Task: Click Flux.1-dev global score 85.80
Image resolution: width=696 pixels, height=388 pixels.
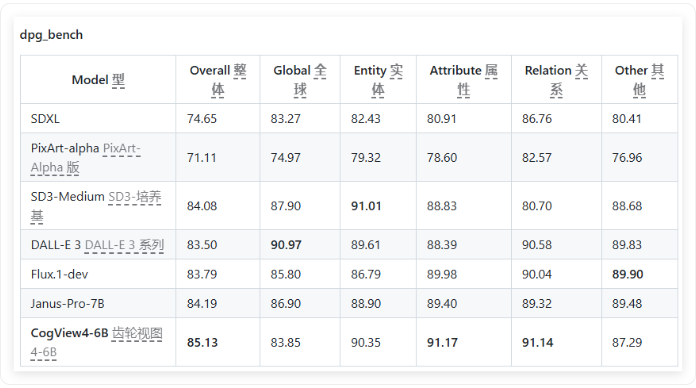Action: tap(286, 274)
